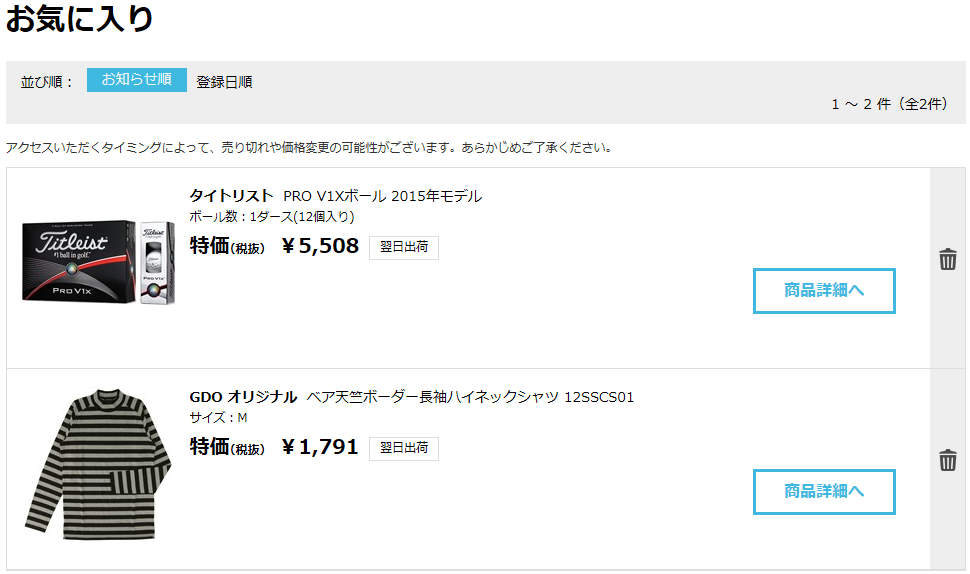Viewport: 970px width, 574px height.
Task: Click the ボール数：1ダース(12個入り) text
Action: tap(272, 216)
